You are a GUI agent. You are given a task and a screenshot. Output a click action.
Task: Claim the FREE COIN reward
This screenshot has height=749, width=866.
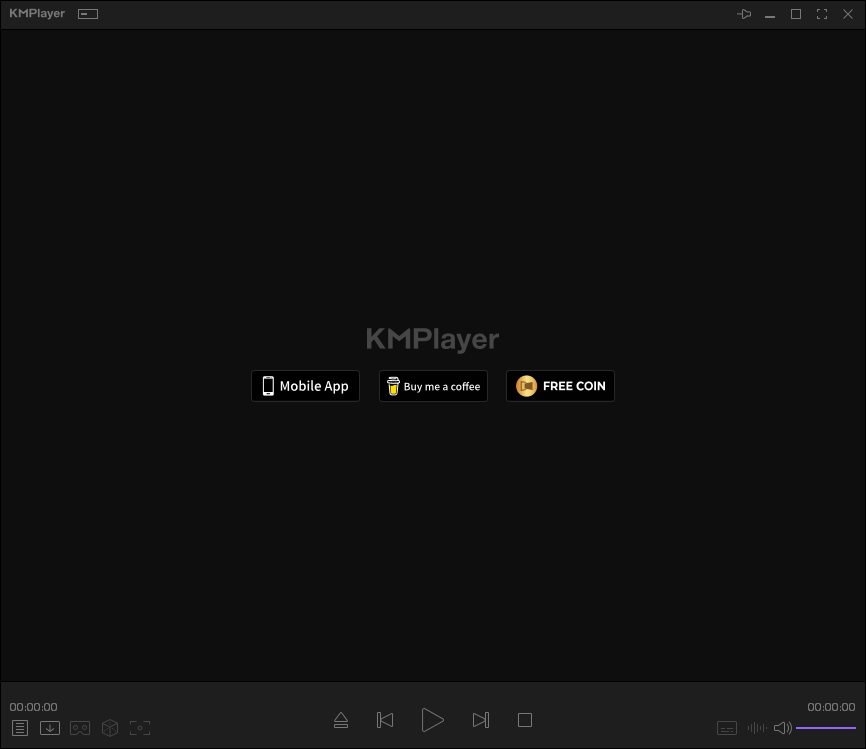560,386
